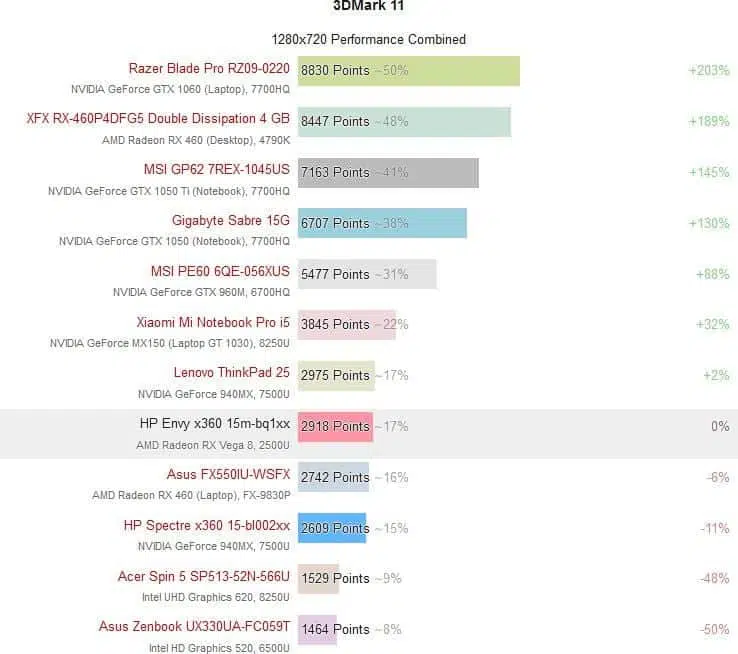
Task: Select the MSI PE60 6QE-056XUS link
Action: (220, 271)
